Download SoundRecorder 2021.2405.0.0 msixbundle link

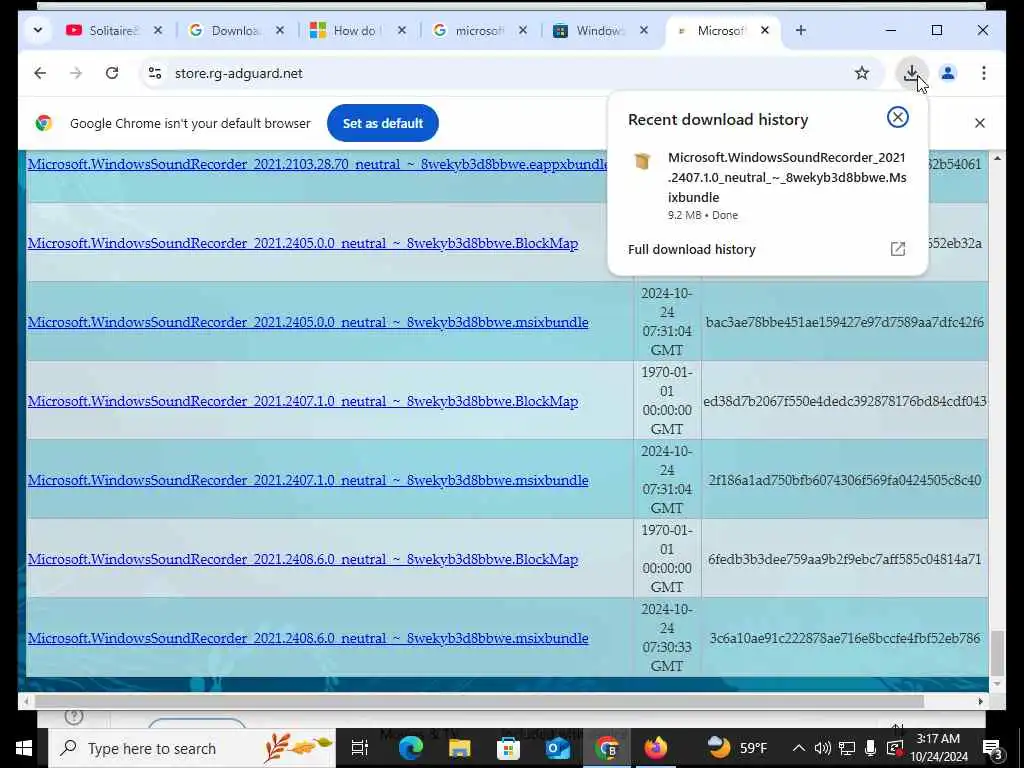[x=308, y=322]
